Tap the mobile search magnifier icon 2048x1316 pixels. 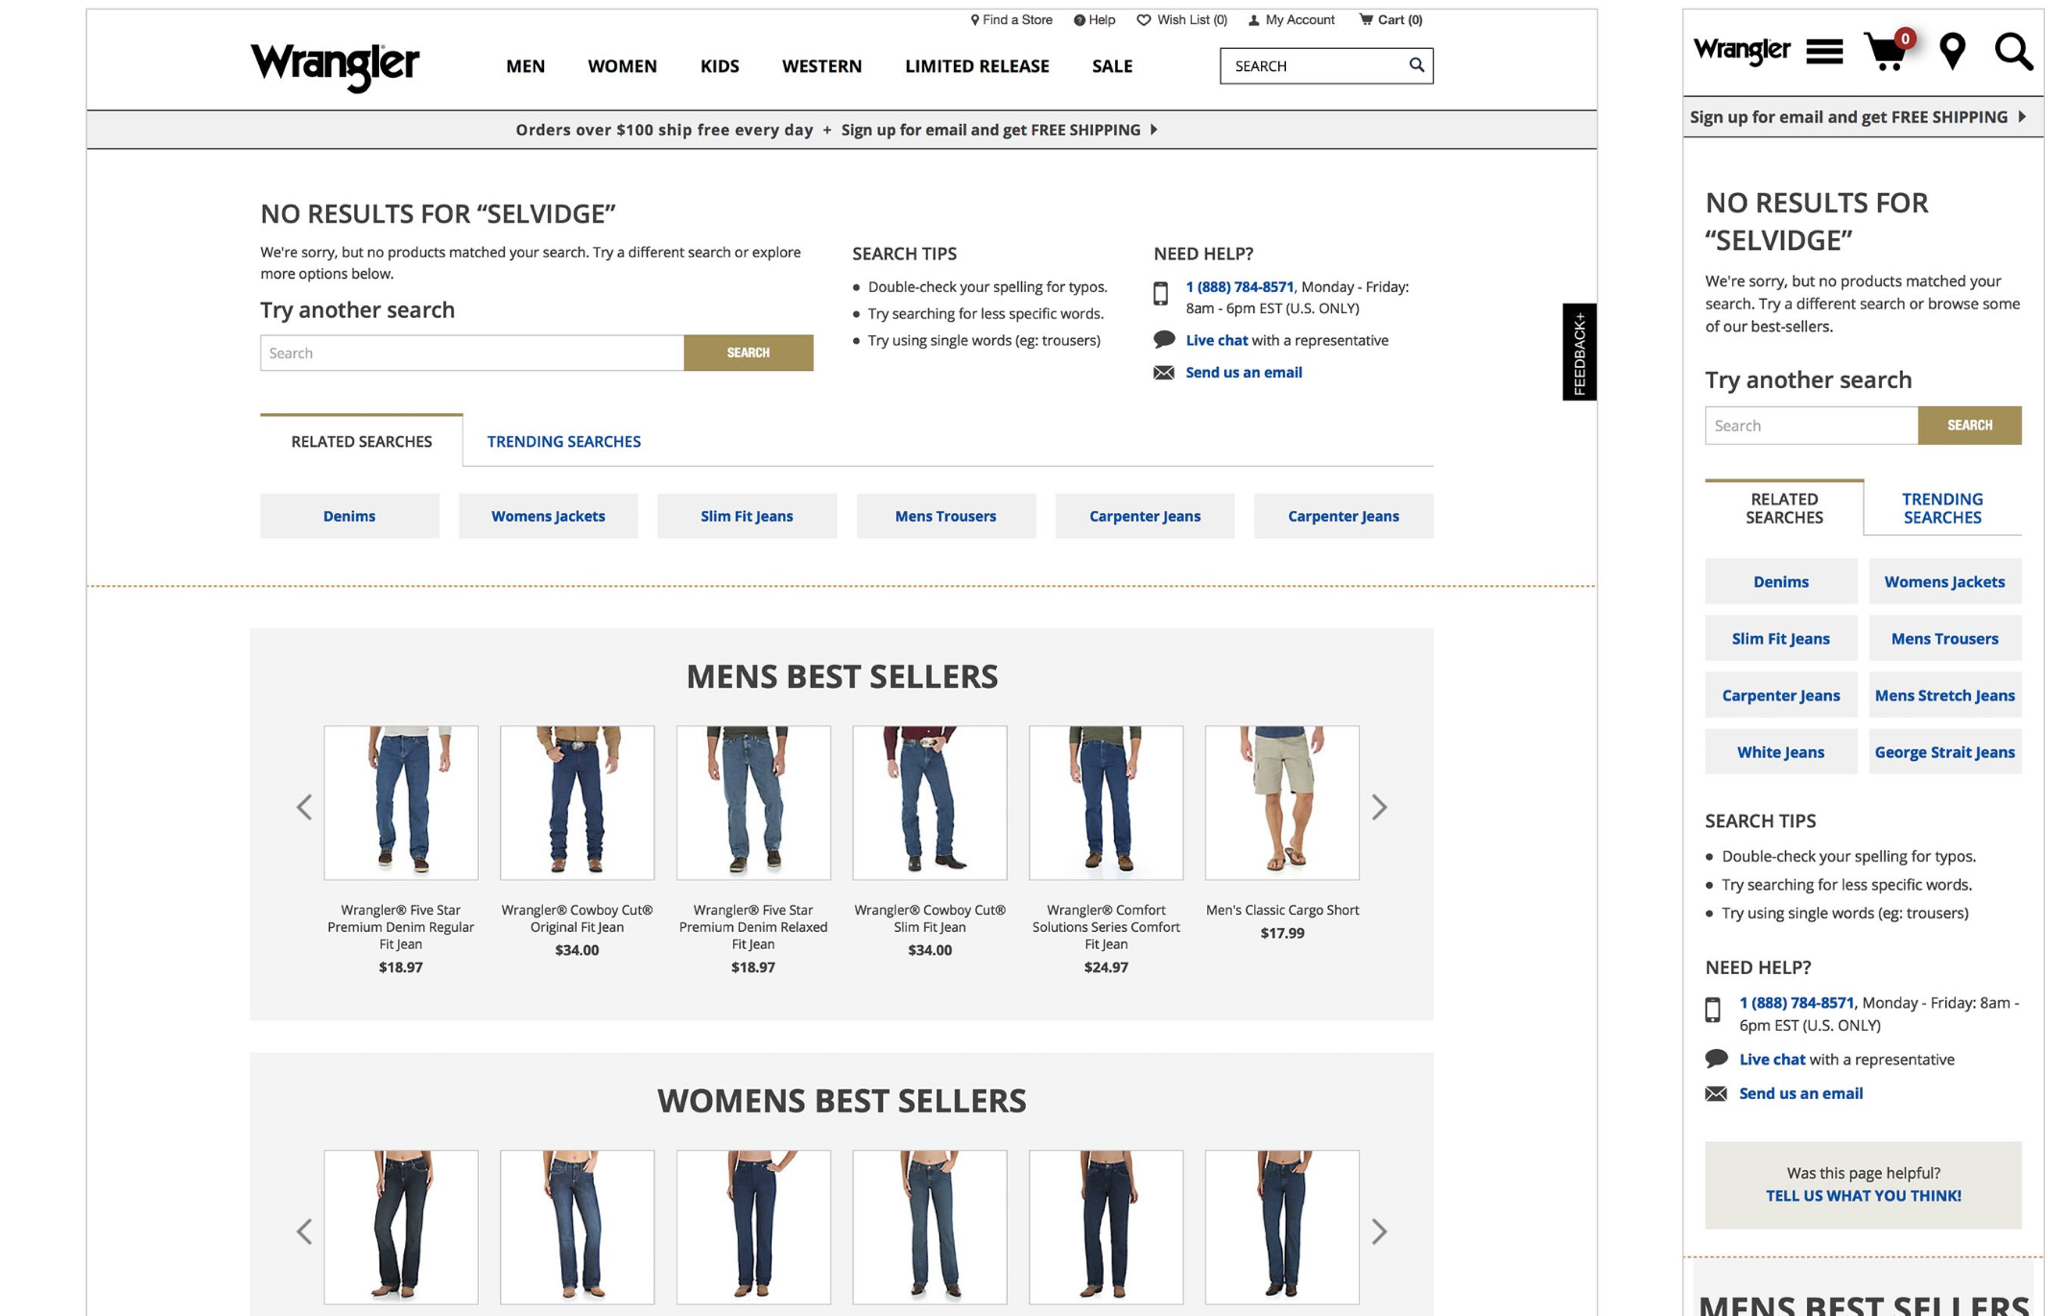[2013, 51]
